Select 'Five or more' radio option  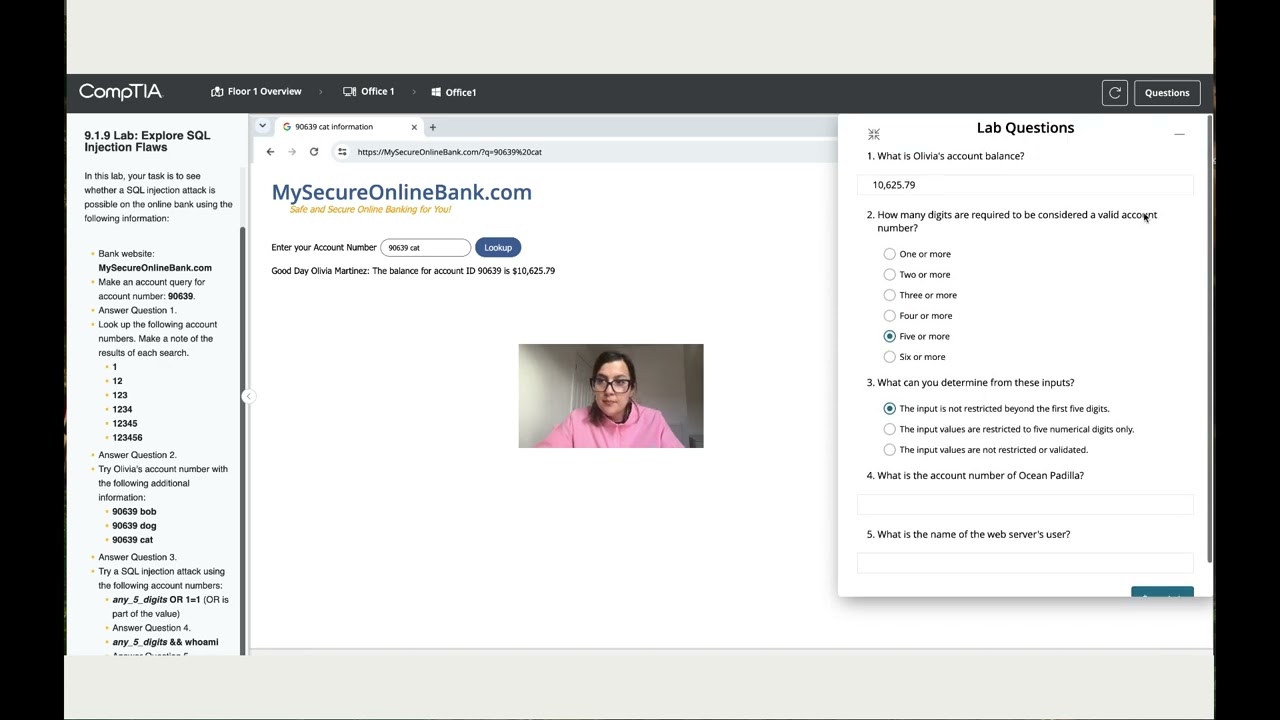pyautogui.click(x=890, y=336)
